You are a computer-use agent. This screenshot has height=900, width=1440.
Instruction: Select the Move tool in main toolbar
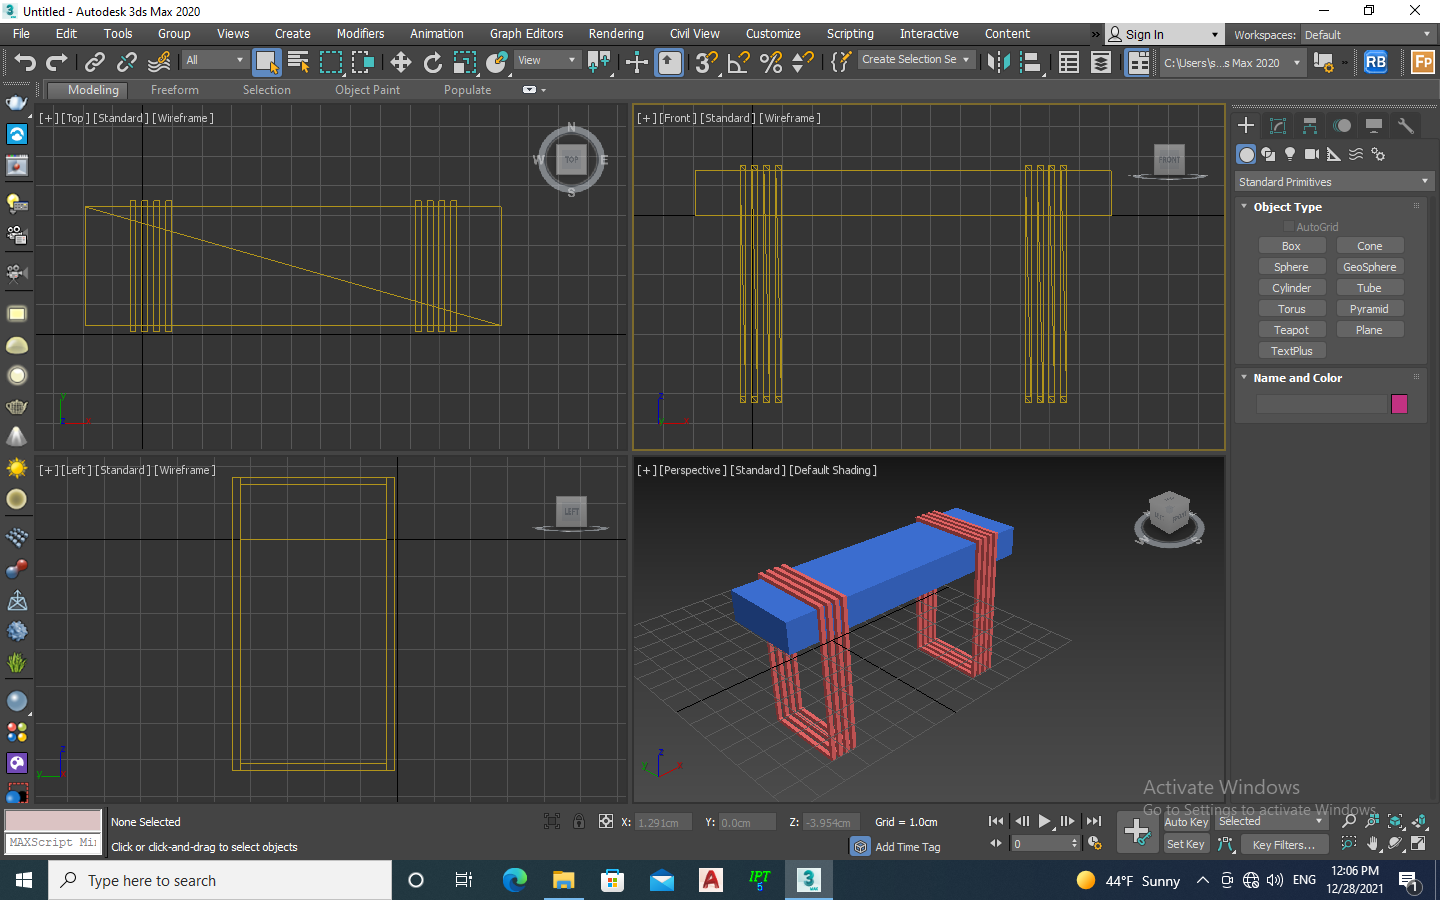tap(400, 62)
